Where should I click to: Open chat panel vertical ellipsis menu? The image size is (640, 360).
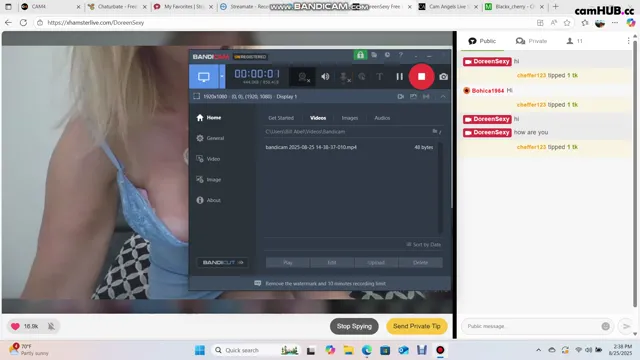[628, 41]
